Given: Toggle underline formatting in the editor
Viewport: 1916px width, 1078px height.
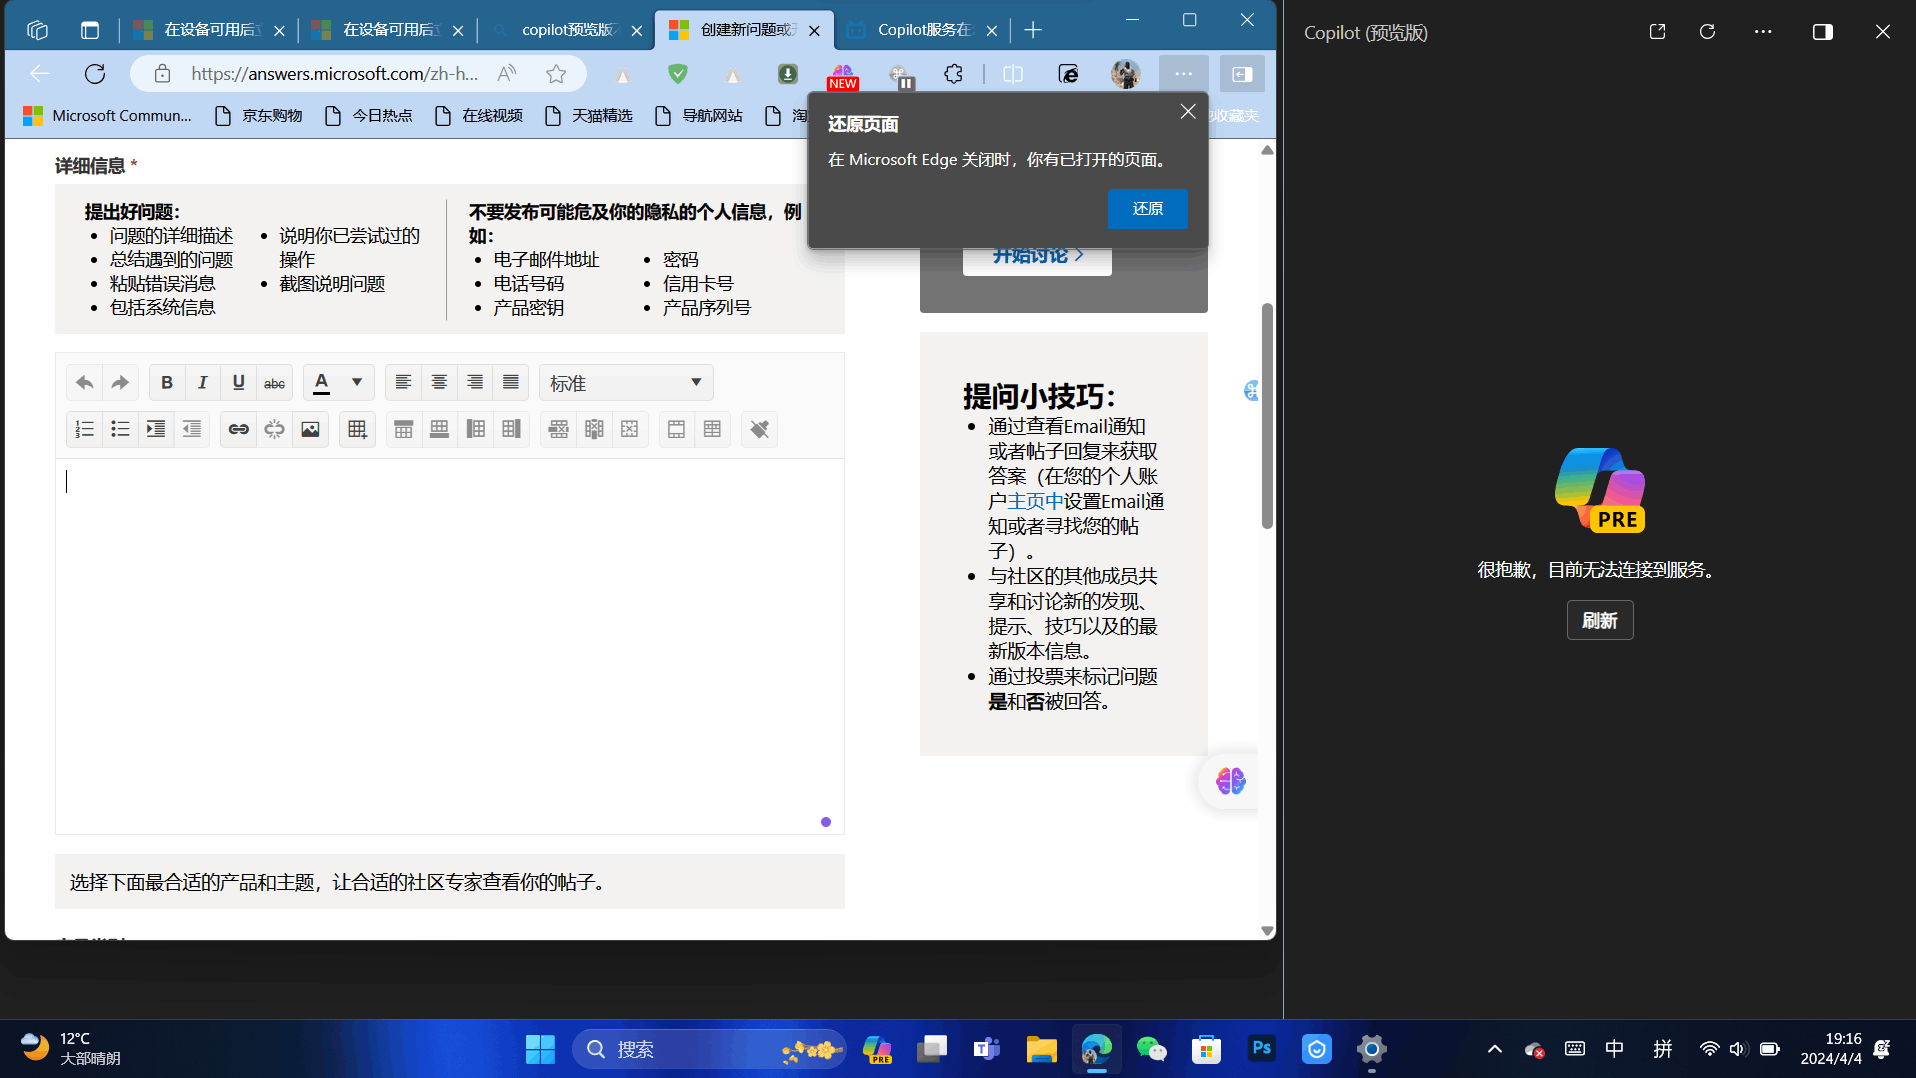Looking at the screenshot, I should [239, 383].
